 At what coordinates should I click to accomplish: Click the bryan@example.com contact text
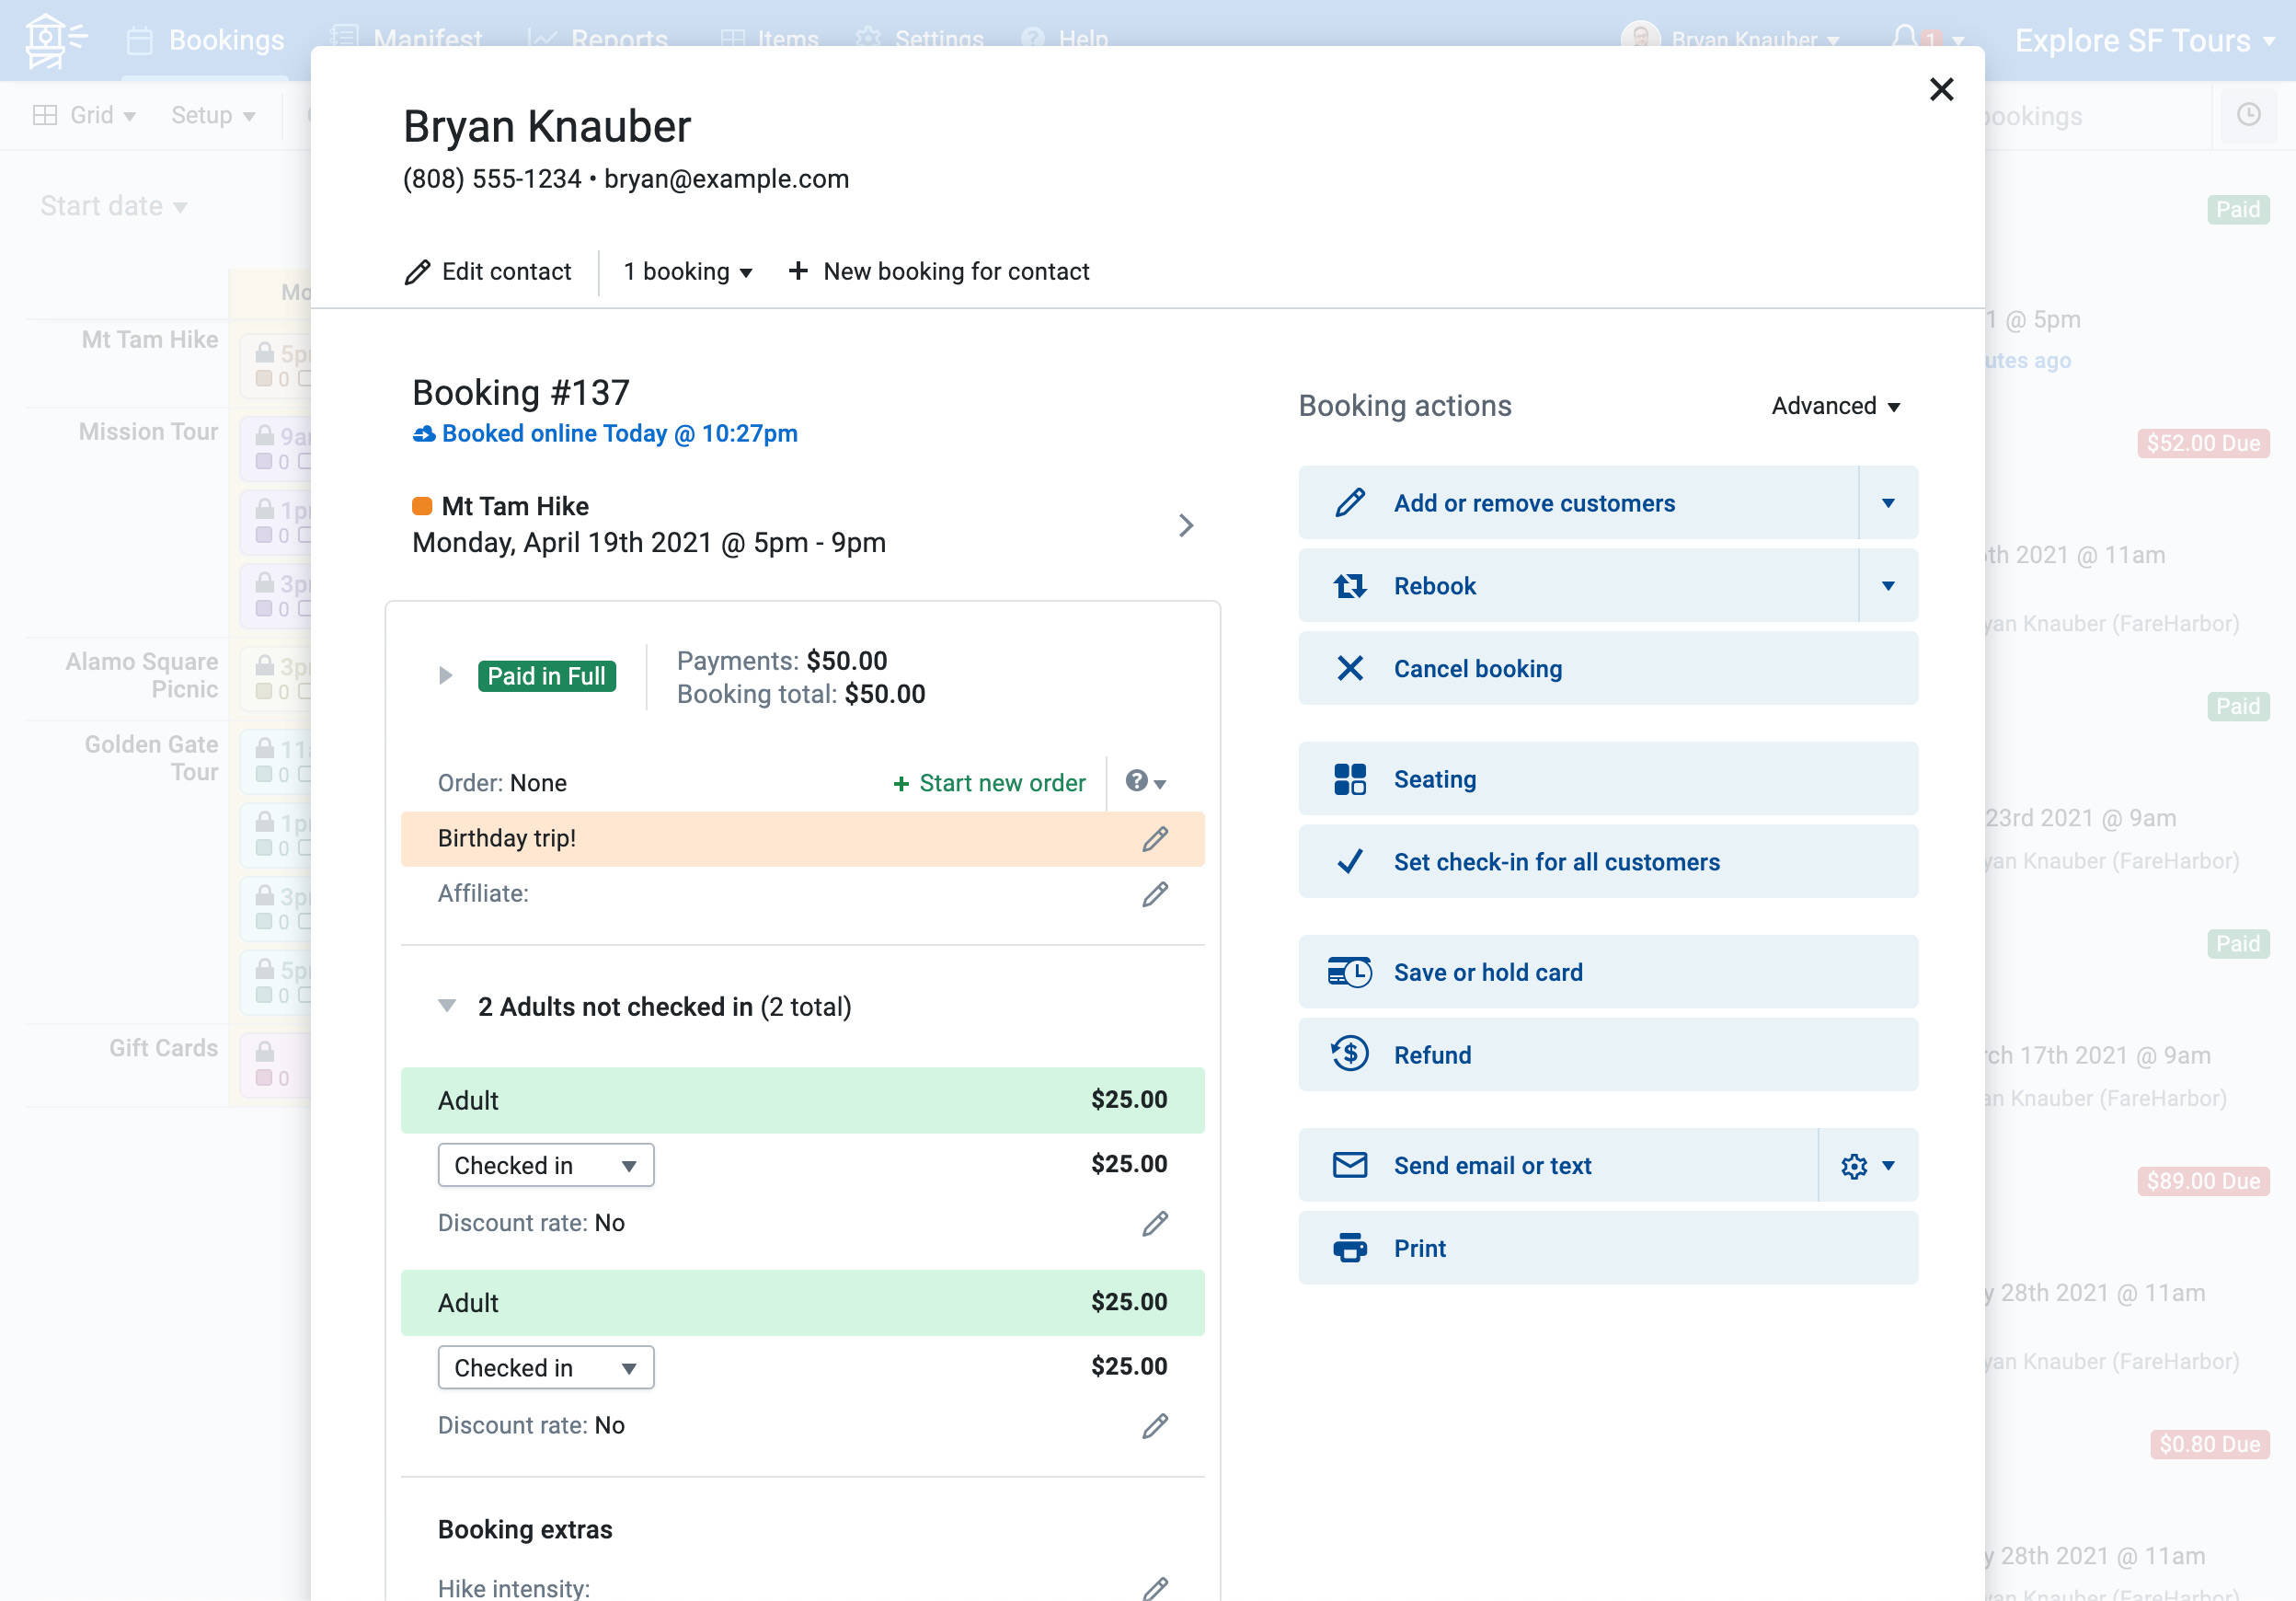(726, 179)
